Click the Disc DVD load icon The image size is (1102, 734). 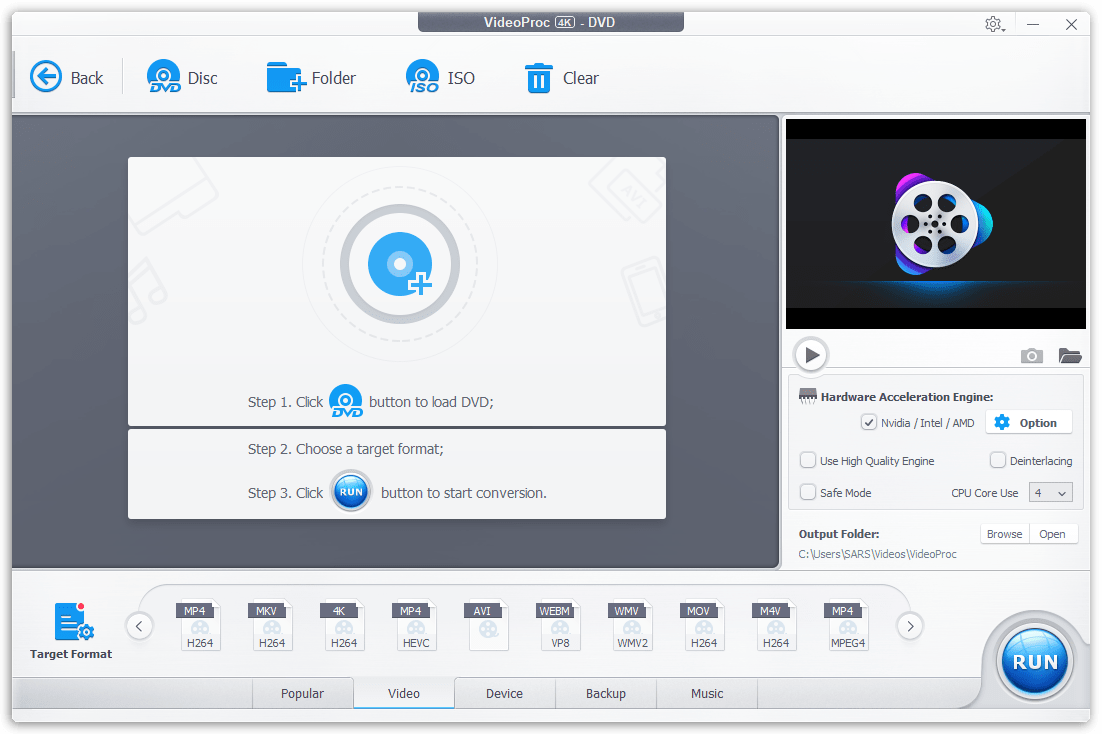pos(164,77)
